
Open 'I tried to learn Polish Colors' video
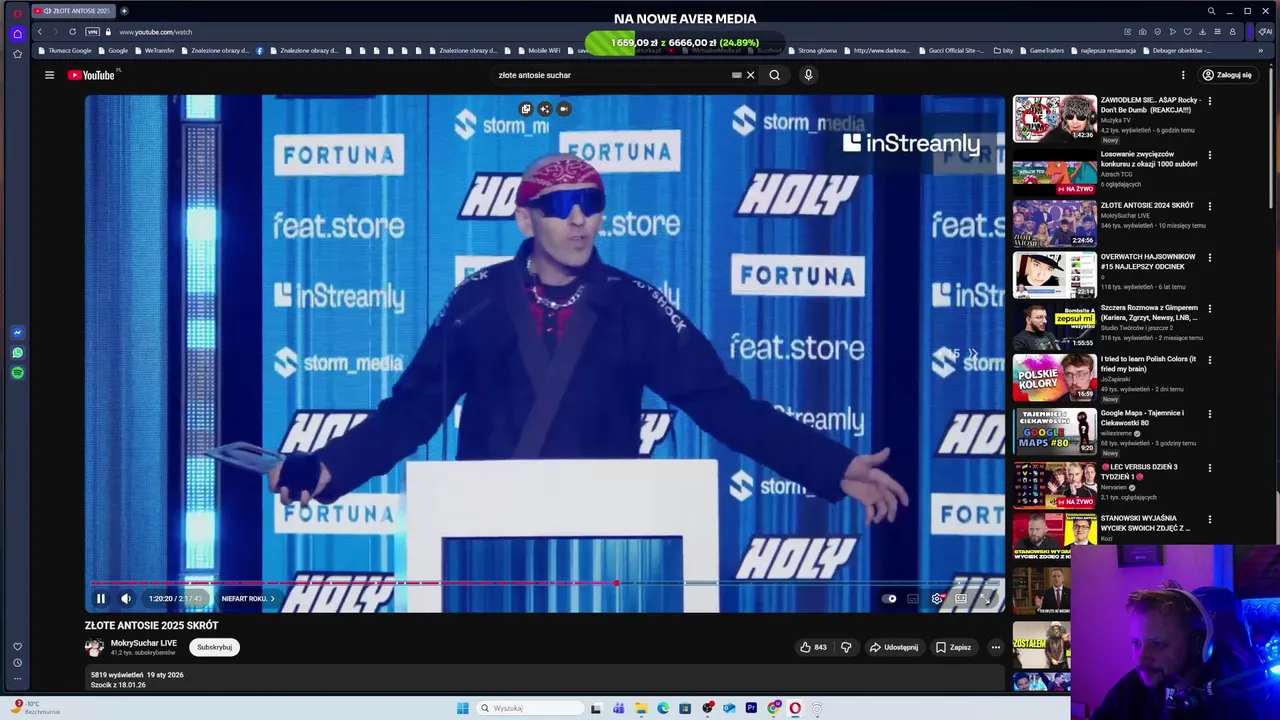[1148, 364]
